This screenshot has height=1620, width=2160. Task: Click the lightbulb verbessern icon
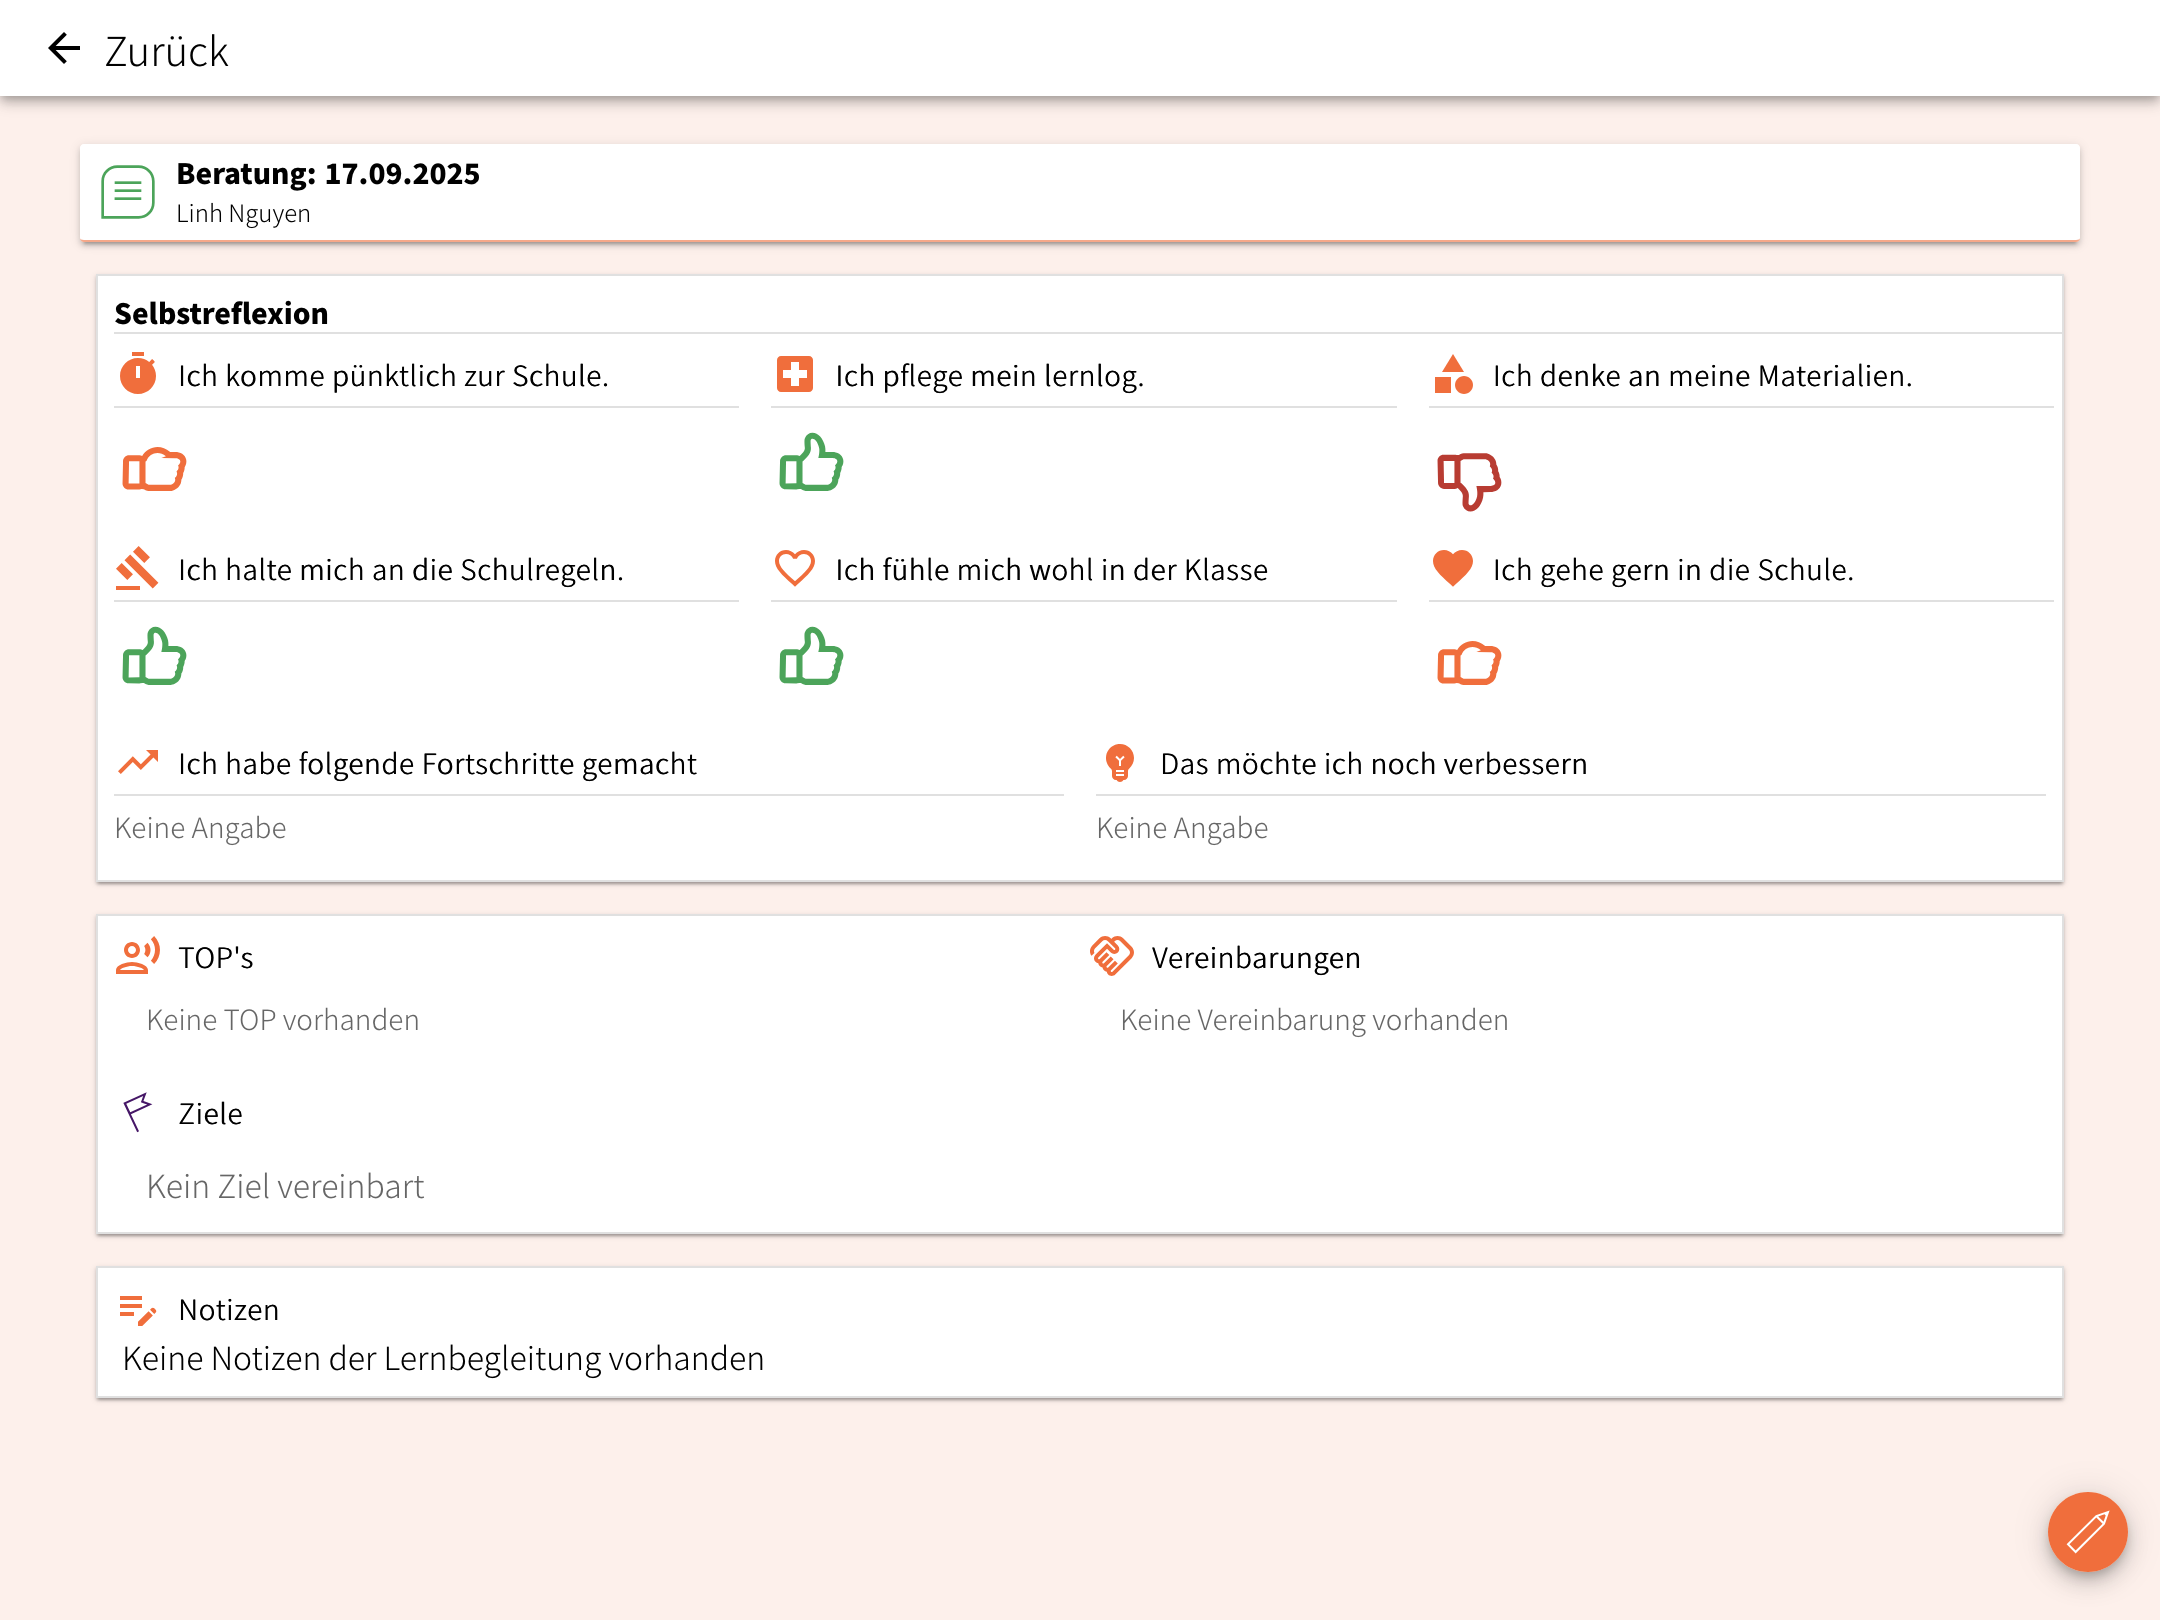[x=1120, y=762]
